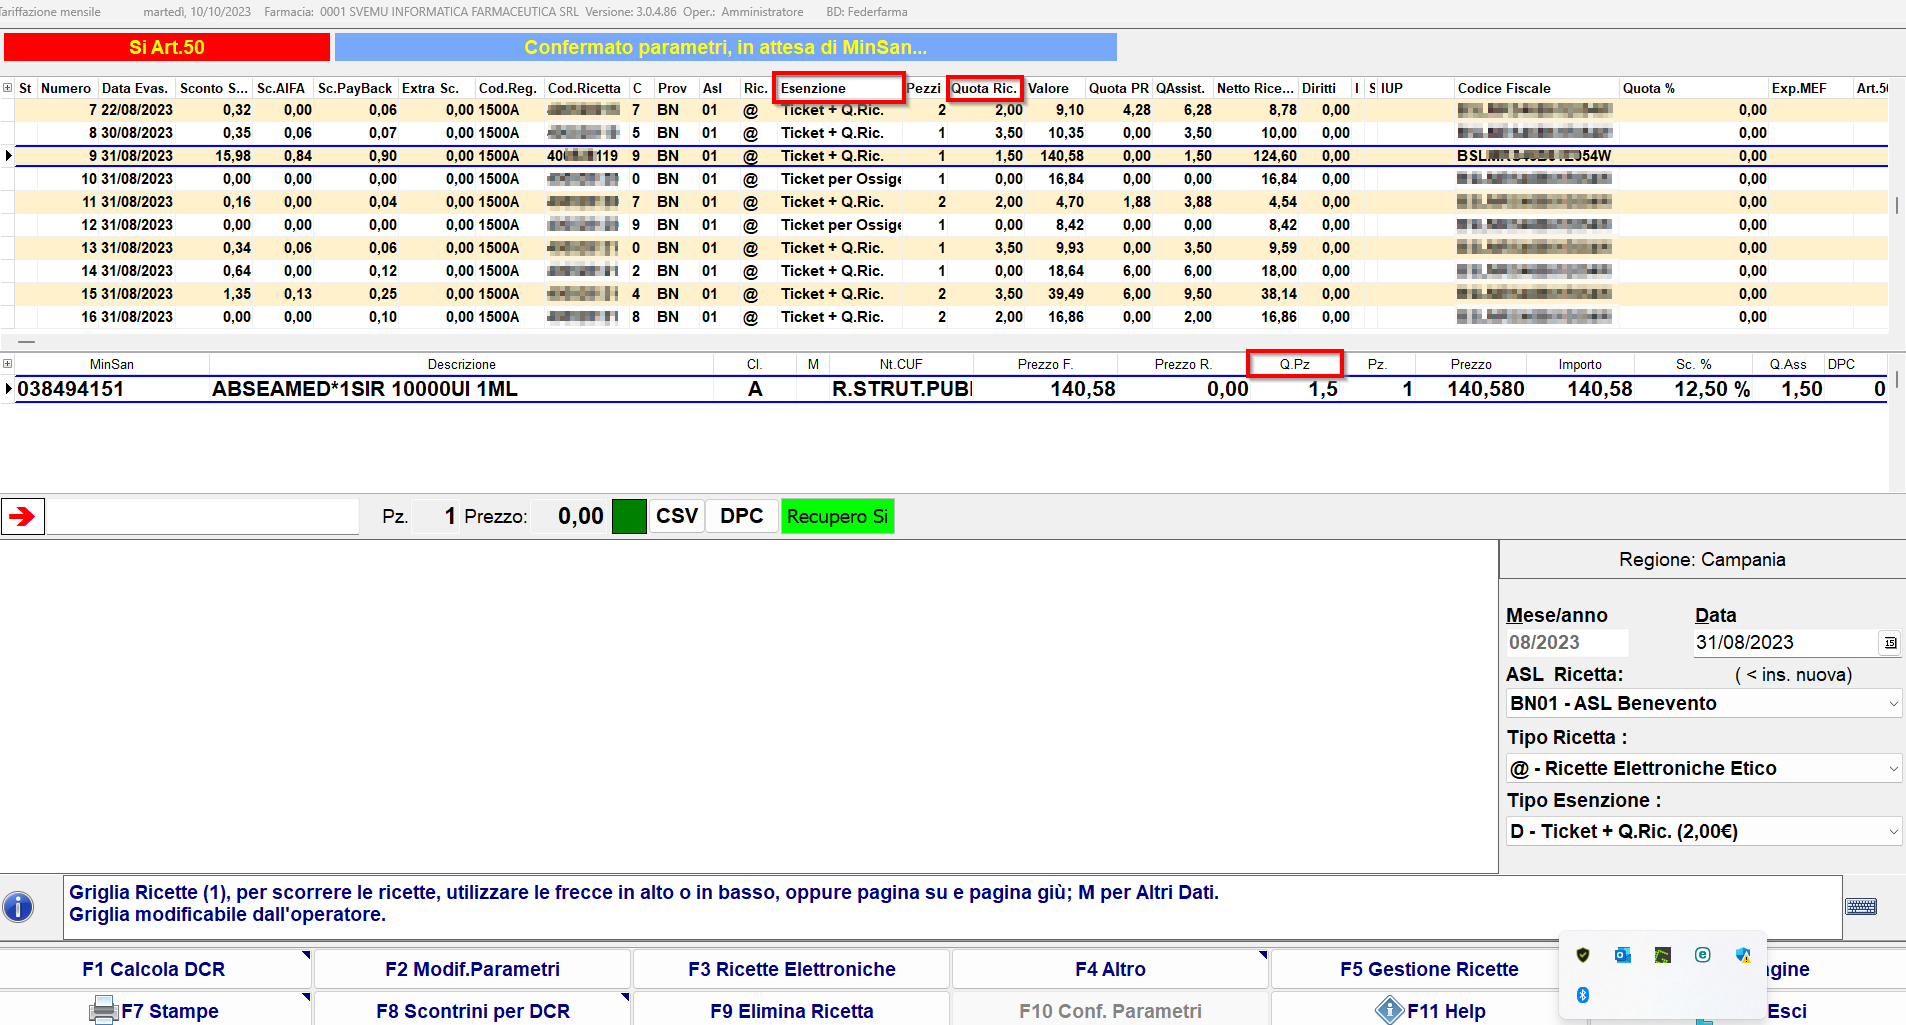Screen dimensions: 1906x1025
Task: Open the ESET antivirus tray icon
Action: (x=1702, y=955)
